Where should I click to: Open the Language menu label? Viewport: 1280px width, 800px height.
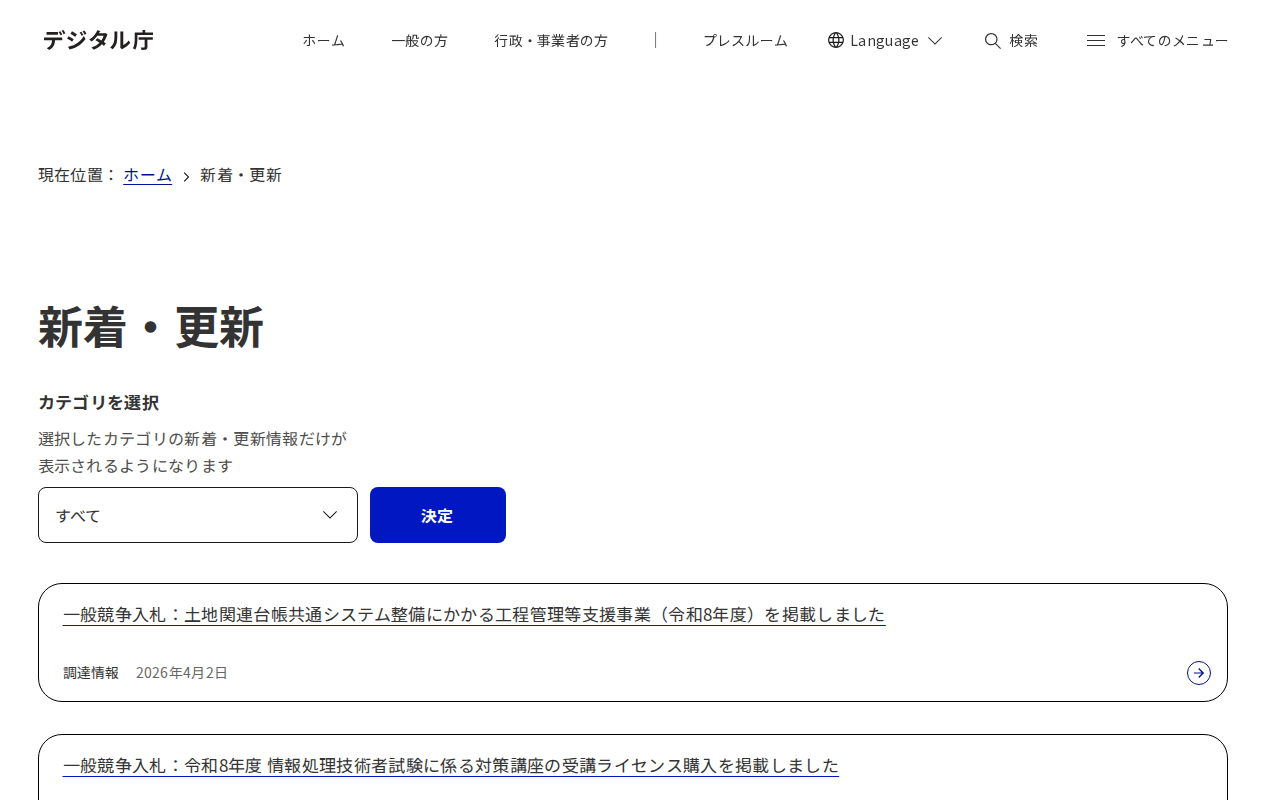[x=884, y=40]
